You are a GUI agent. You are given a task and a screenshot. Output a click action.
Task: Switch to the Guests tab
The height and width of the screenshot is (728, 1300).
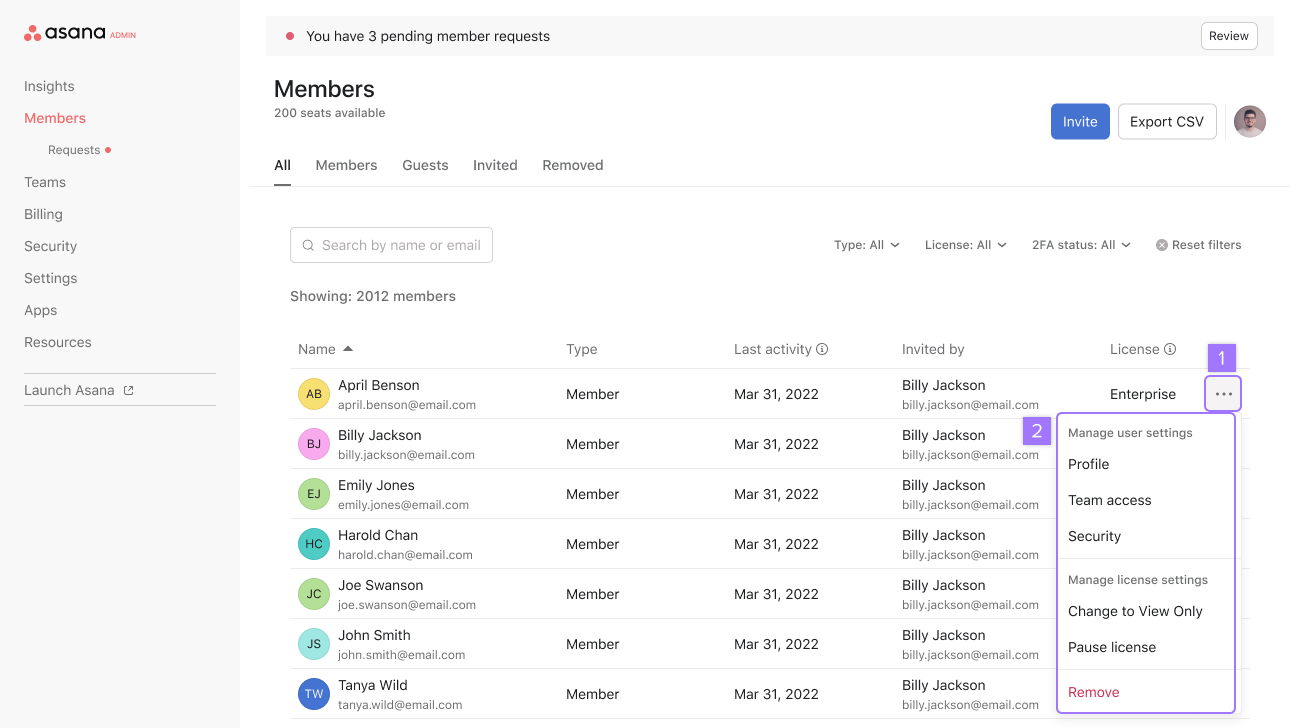coord(425,165)
